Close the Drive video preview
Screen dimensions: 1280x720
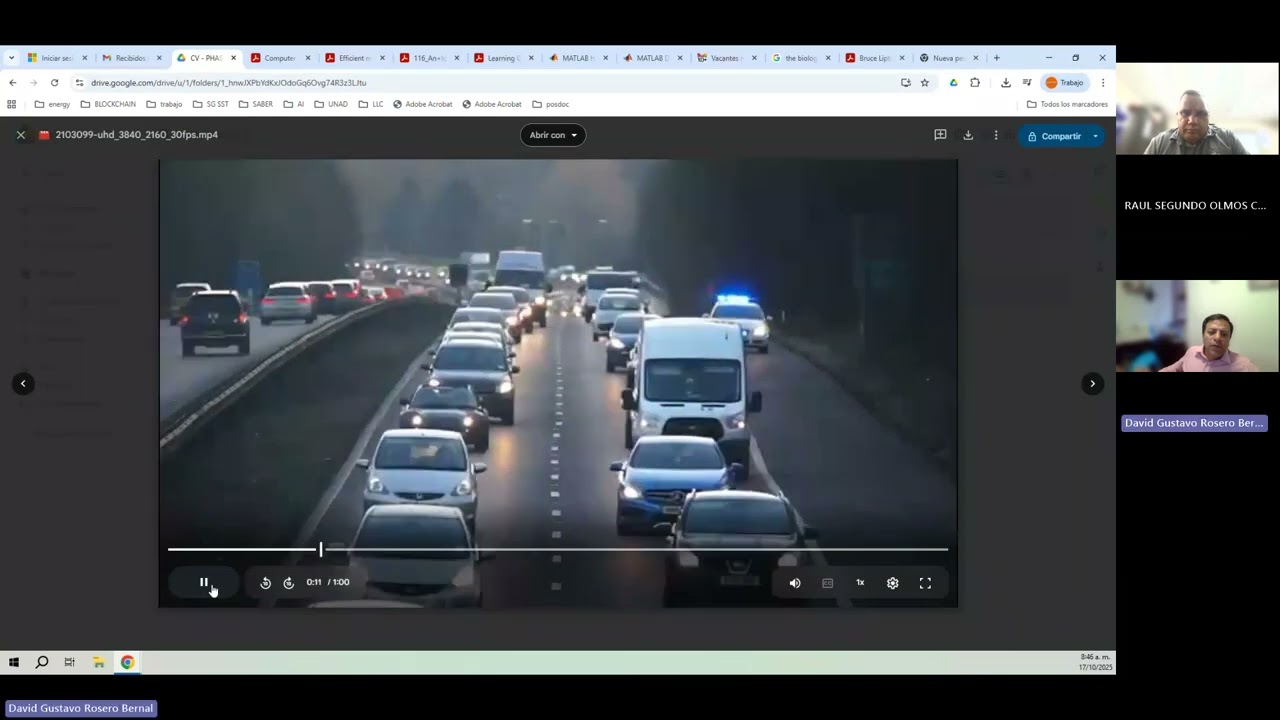20,135
